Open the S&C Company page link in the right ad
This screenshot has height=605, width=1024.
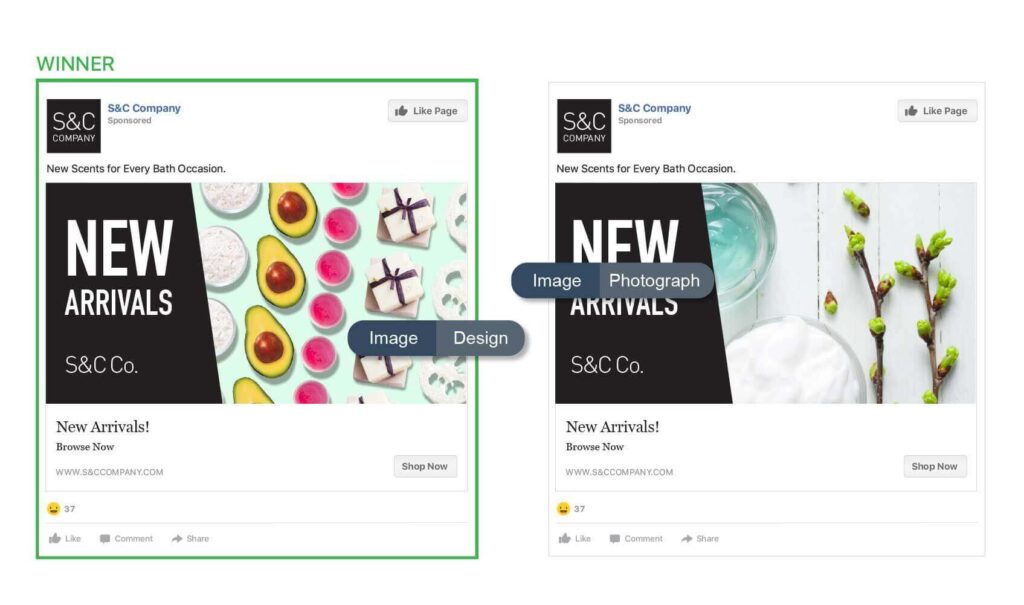click(x=654, y=108)
